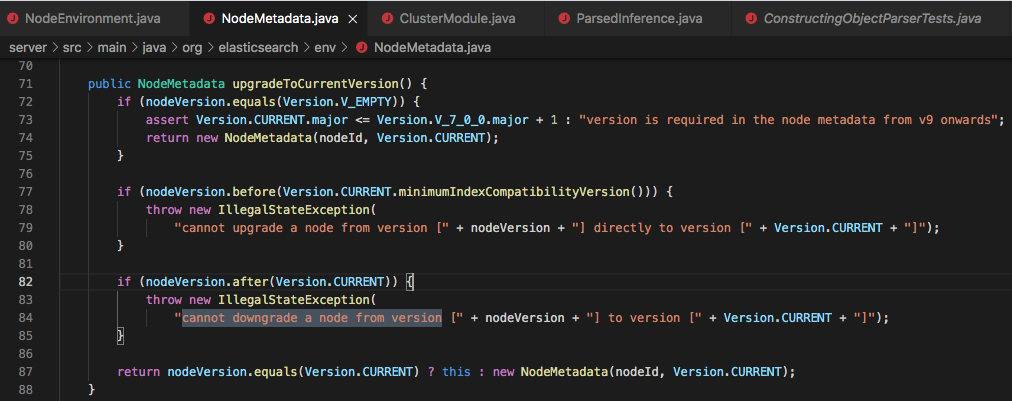Open the server breadcrumb segment
The width and height of the screenshot is (1012, 401).
(26, 48)
